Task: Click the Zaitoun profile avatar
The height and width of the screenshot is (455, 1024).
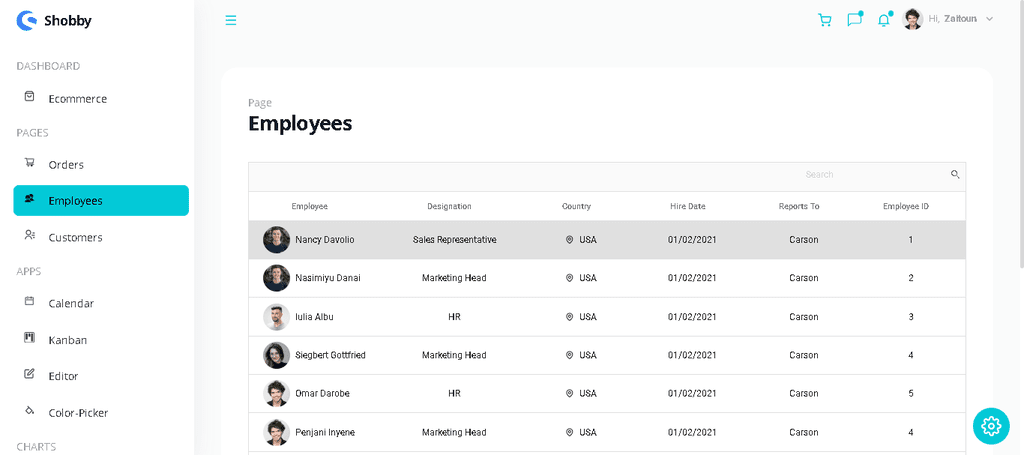Action: coord(912,19)
